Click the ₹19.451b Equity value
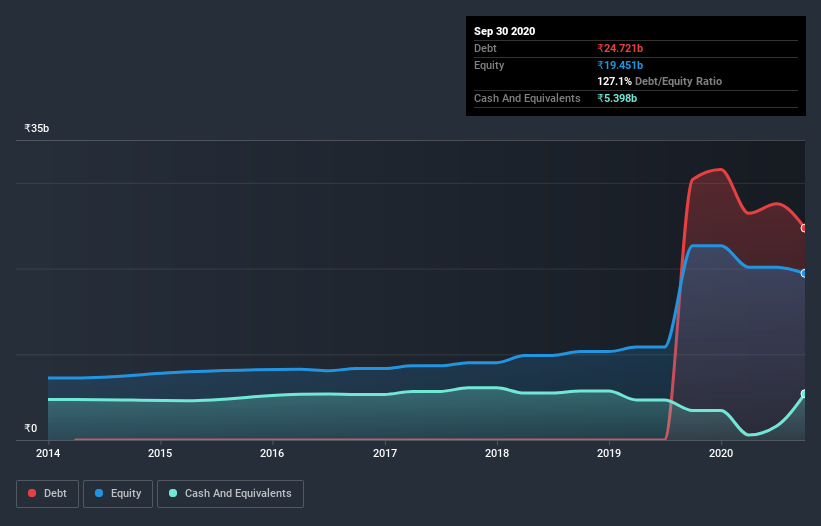 [x=620, y=65]
